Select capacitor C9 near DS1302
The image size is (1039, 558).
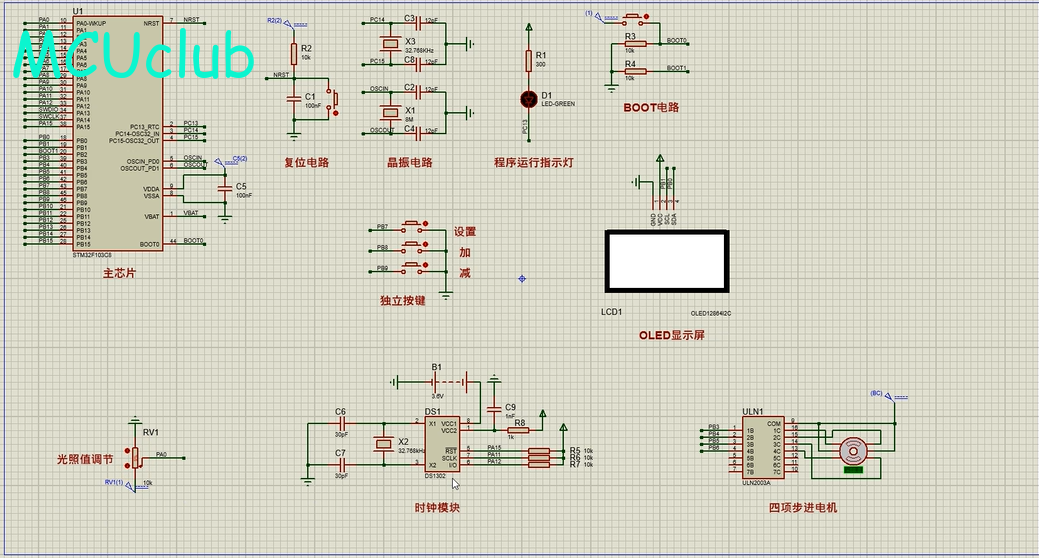[494, 410]
